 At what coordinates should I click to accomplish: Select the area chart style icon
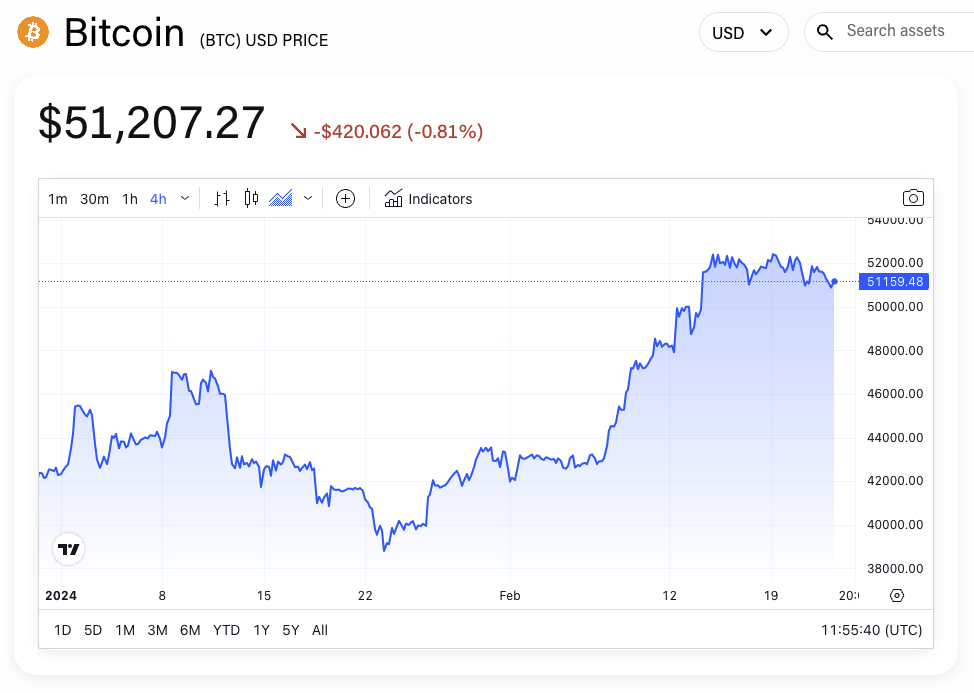(283, 198)
